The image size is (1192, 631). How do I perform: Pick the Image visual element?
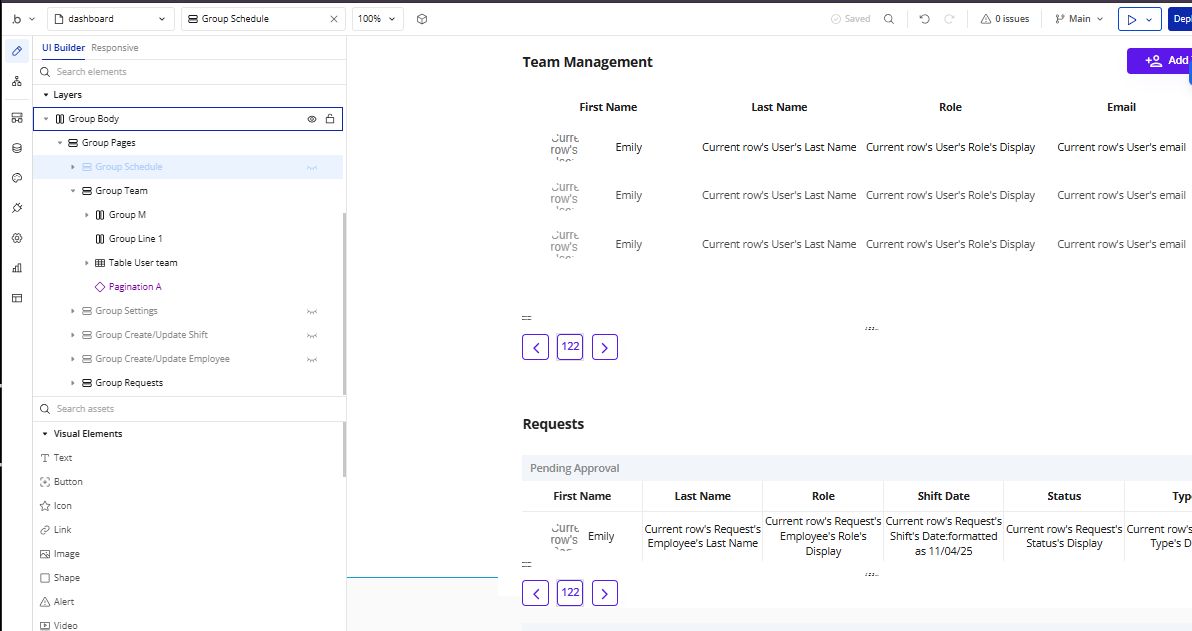59,554
